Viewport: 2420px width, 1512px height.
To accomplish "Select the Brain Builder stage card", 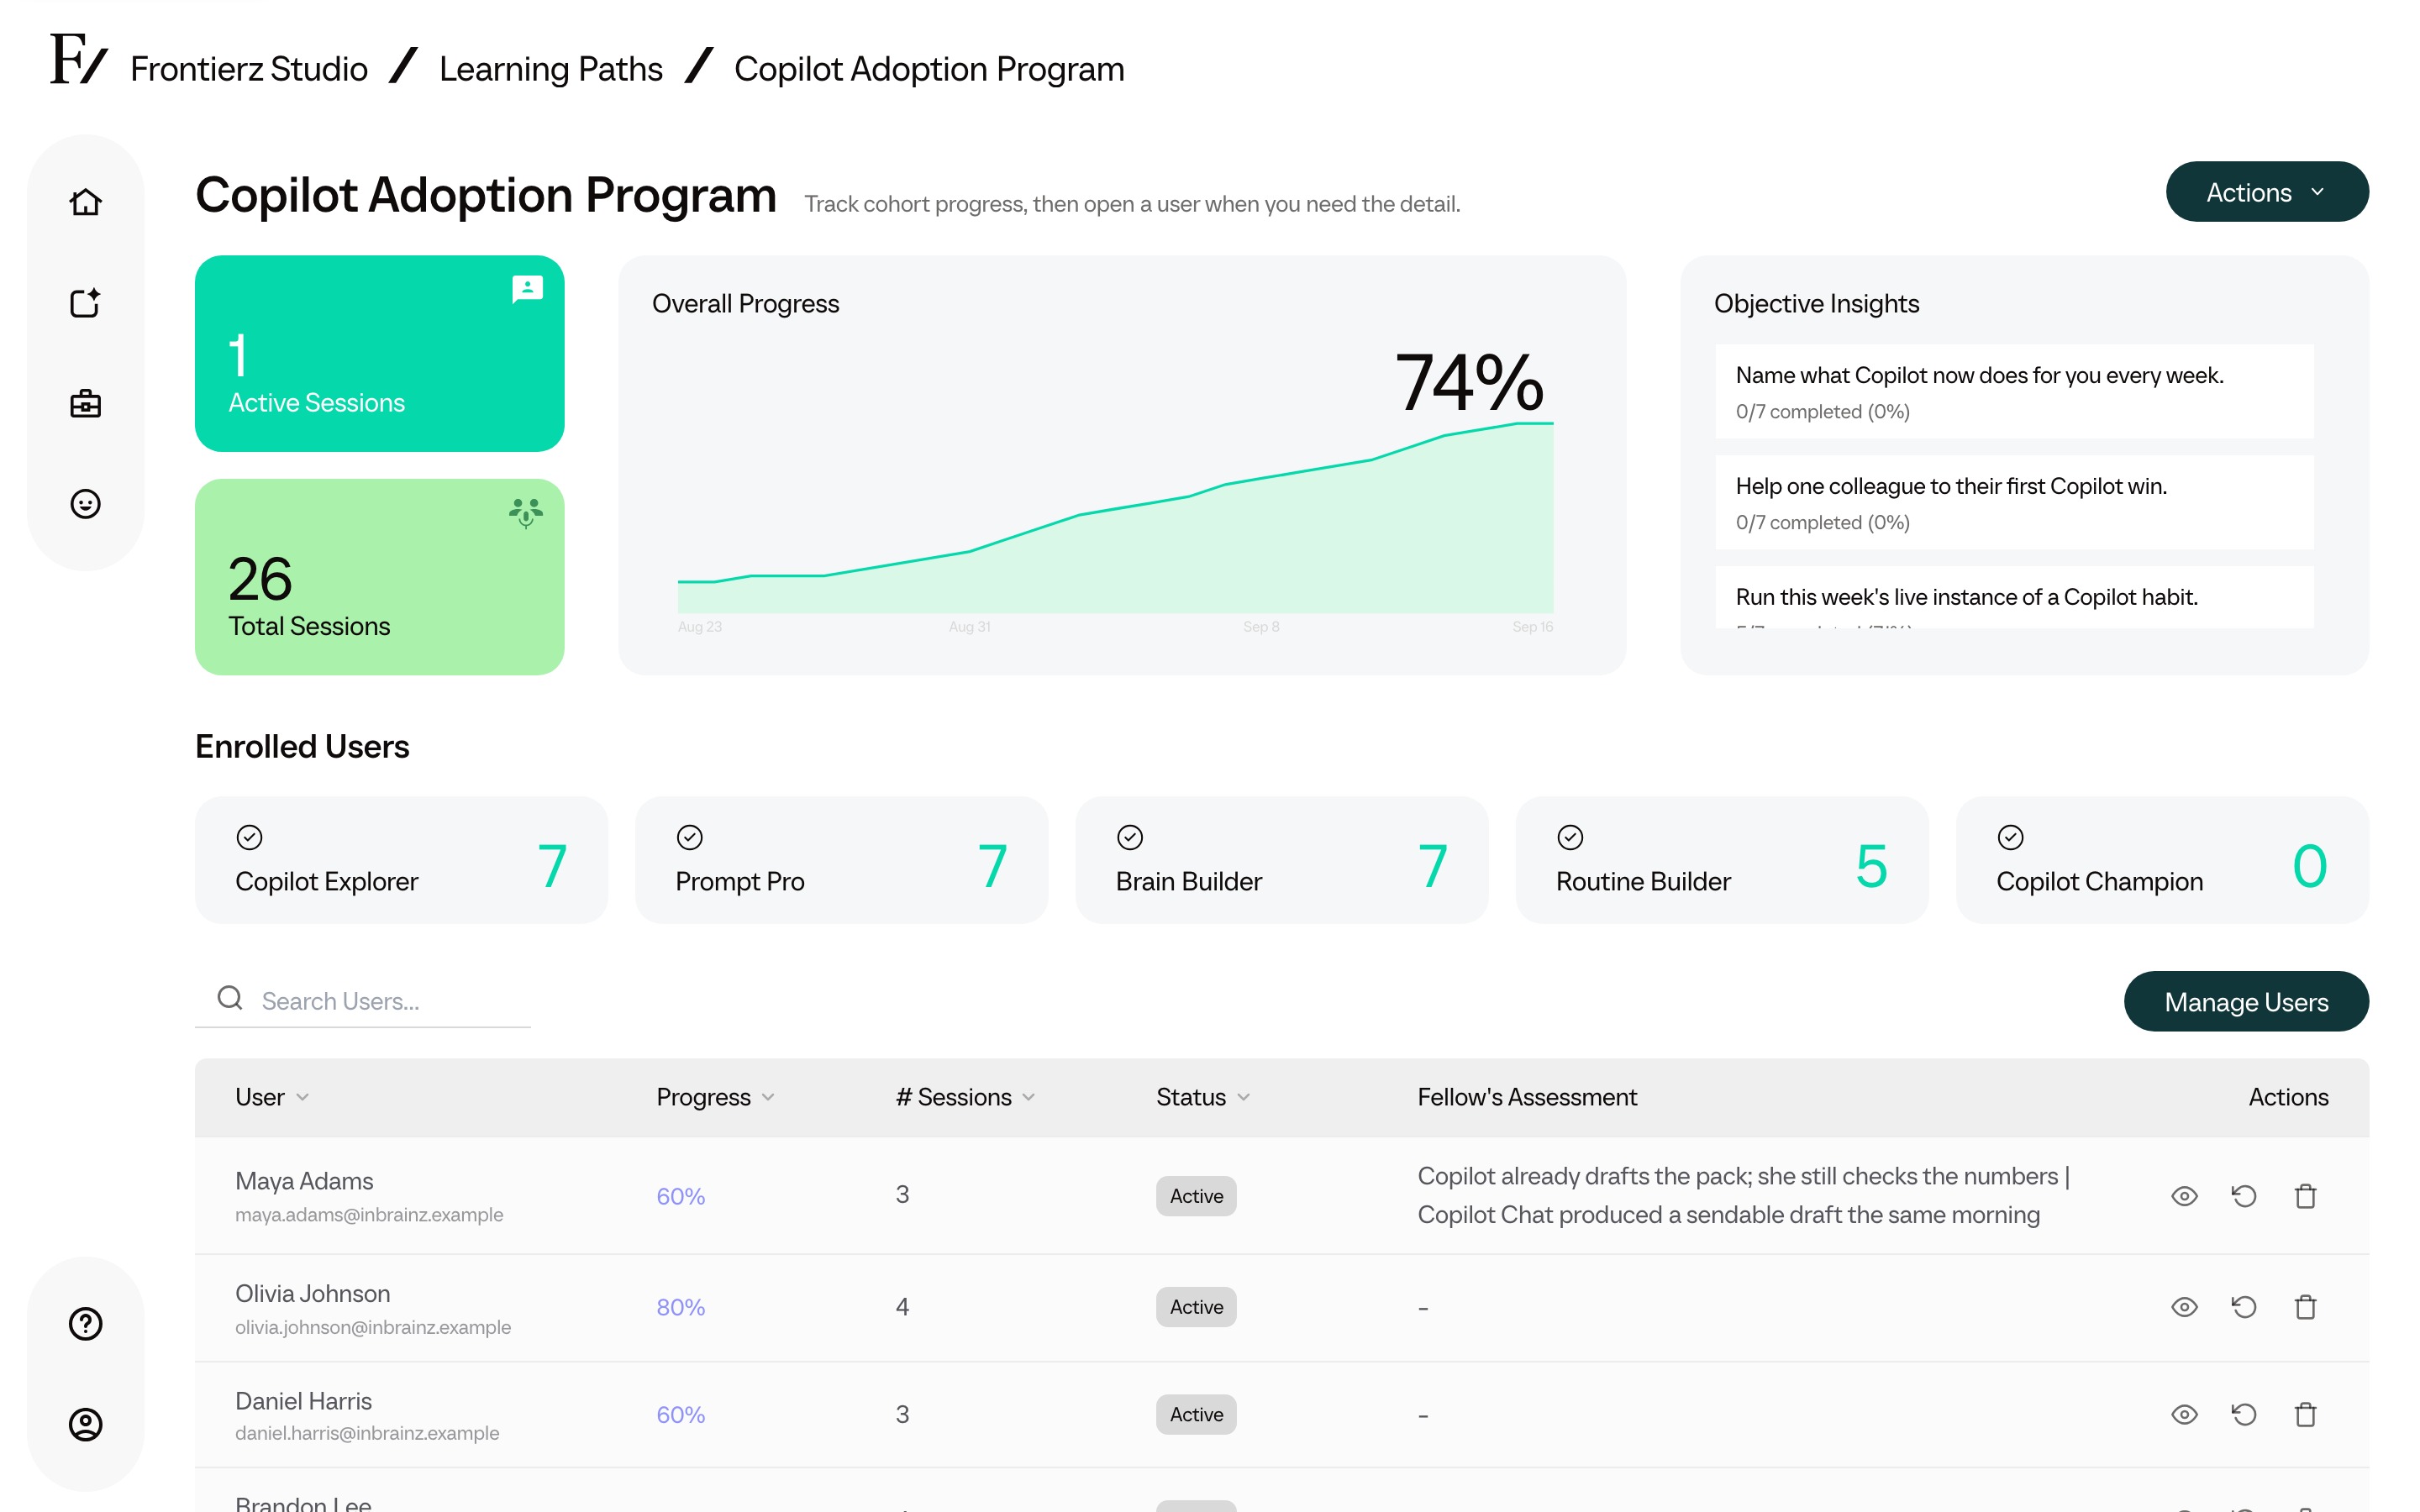I will (x=1281, y=860).
